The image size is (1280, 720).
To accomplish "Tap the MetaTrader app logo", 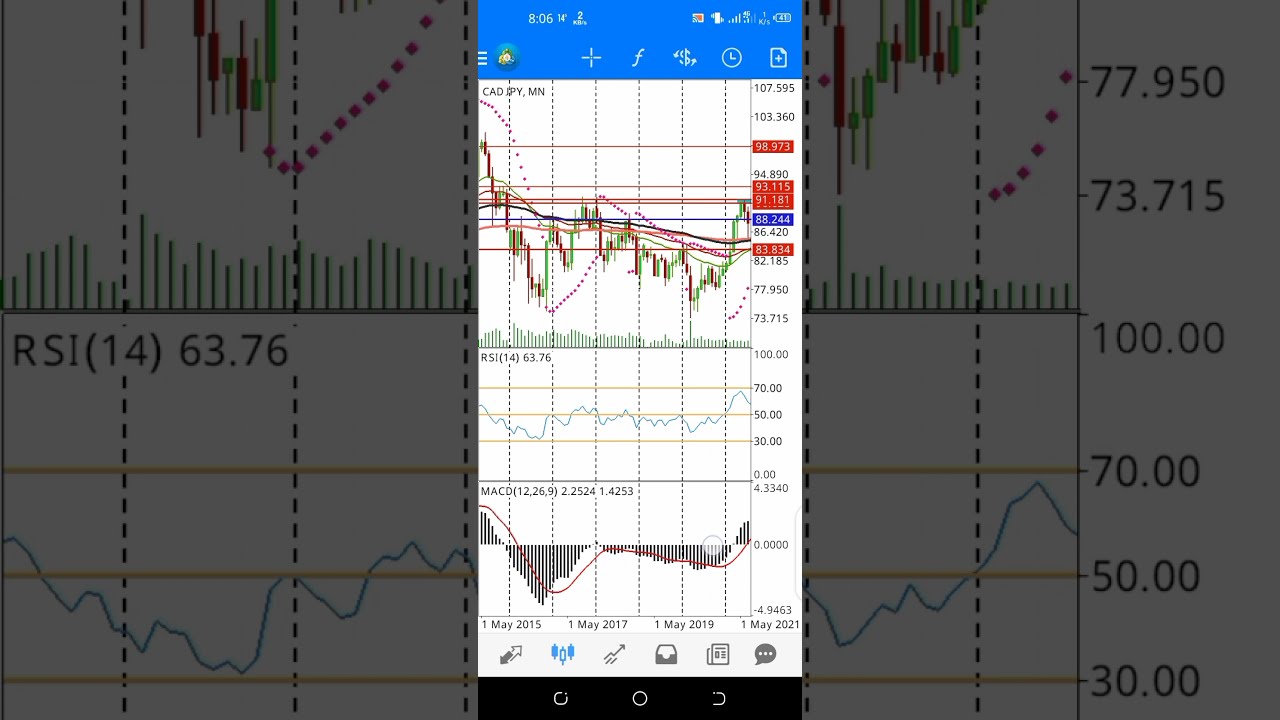I will coord(506,58).
